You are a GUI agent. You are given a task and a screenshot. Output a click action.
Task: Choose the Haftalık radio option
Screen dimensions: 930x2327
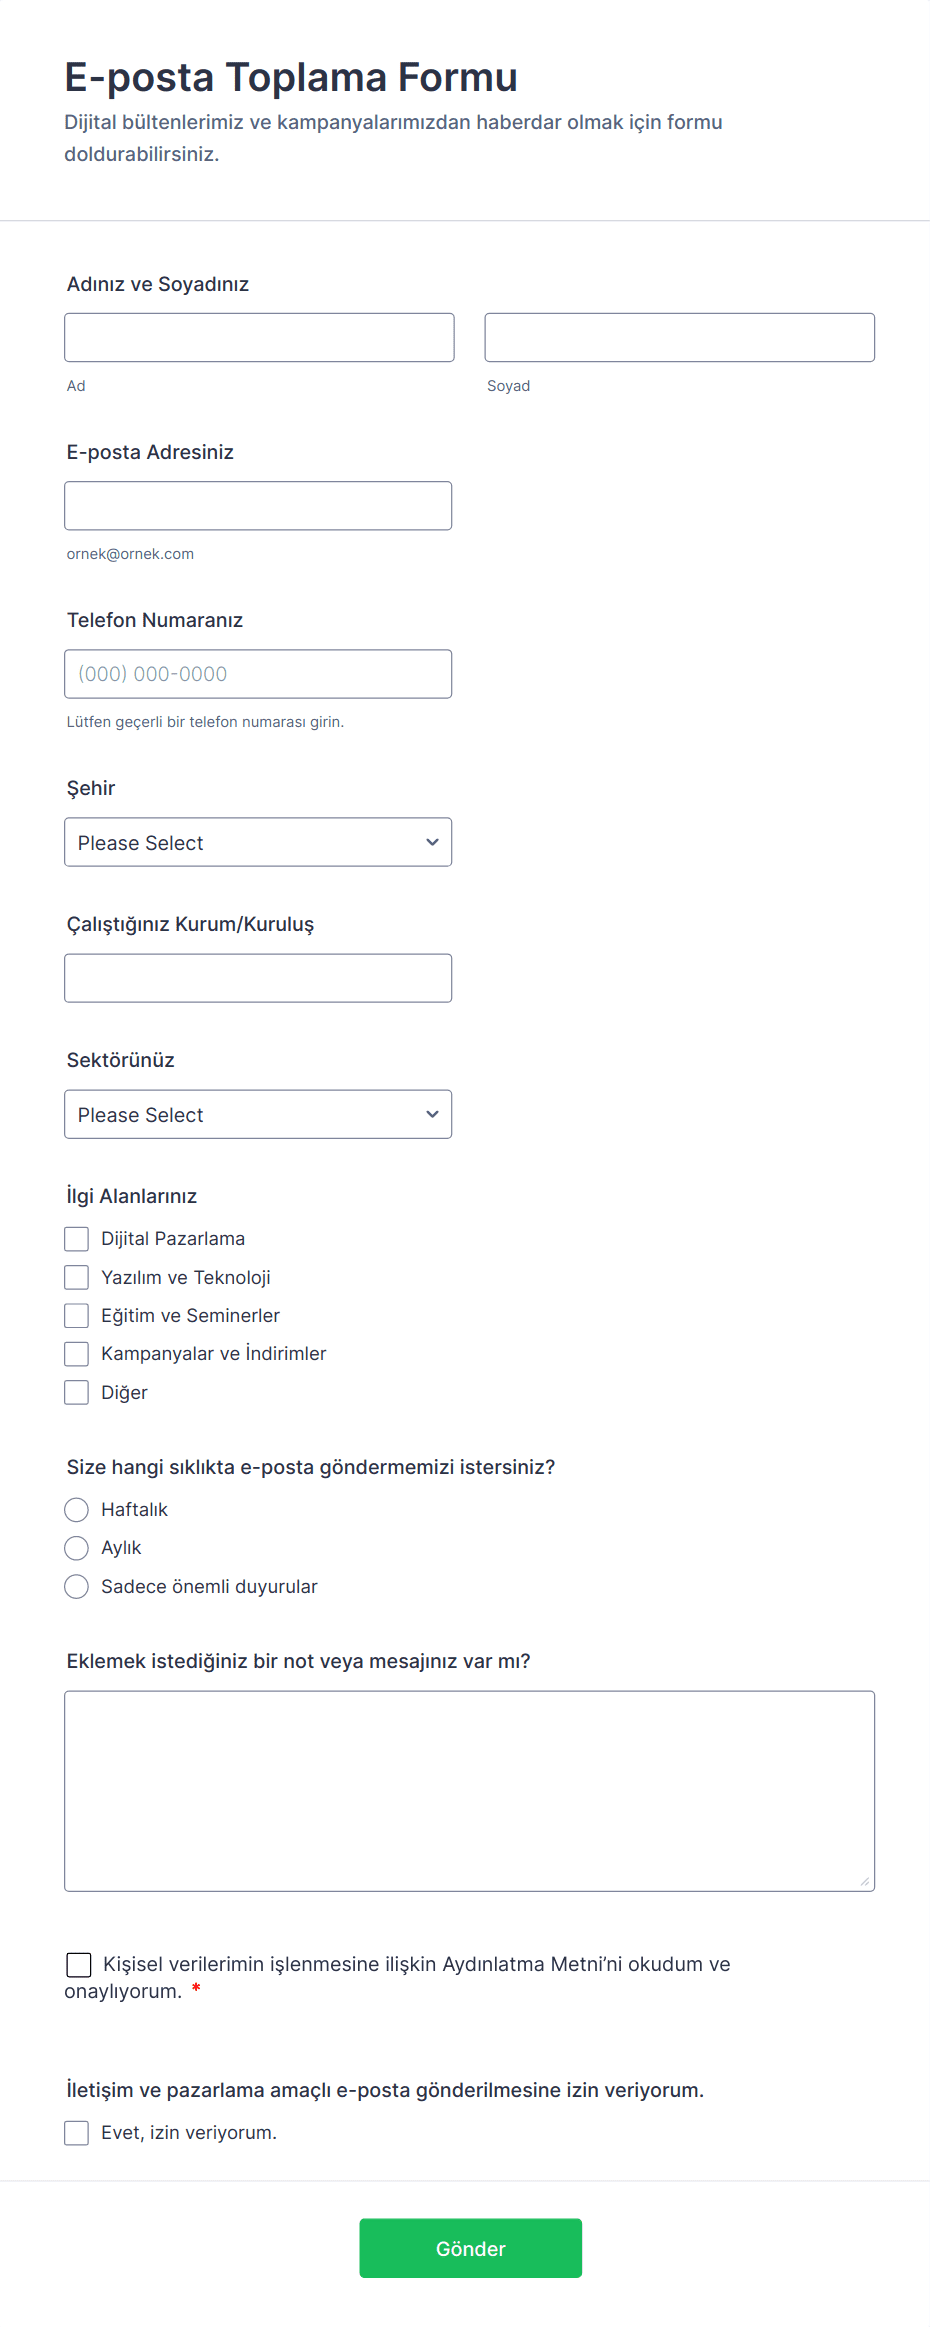(x=77, y=1509)
